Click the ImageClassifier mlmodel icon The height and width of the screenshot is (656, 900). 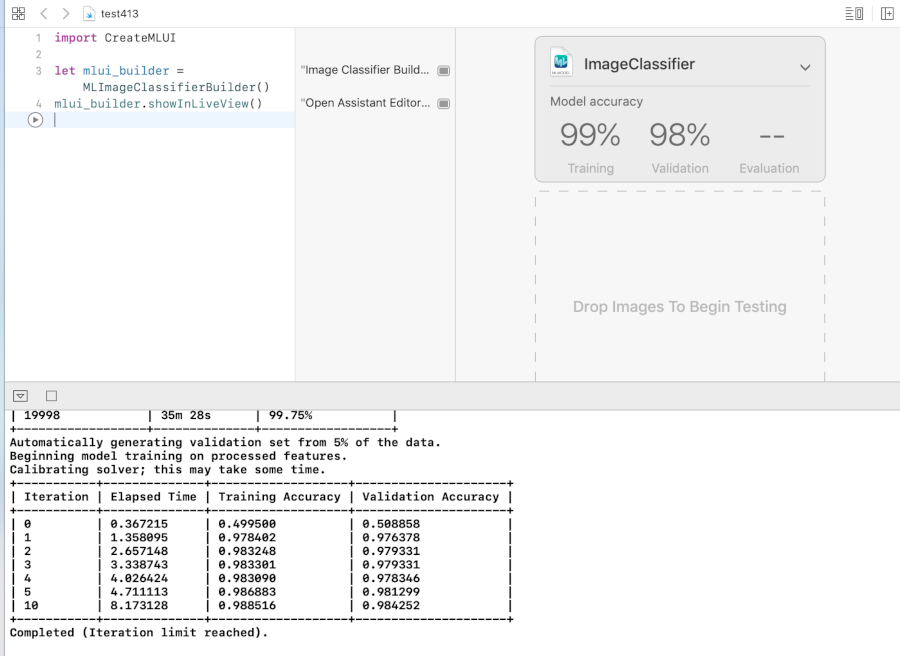pyautogui.click(x=561, y=62)
